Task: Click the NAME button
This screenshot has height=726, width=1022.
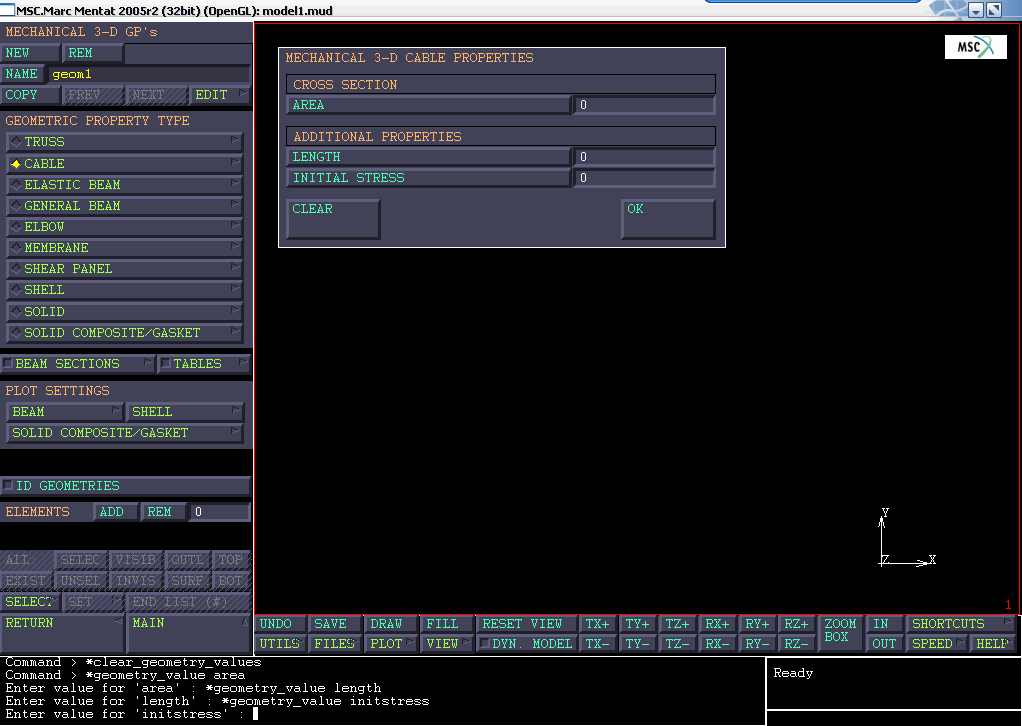Action: point(22,74)
